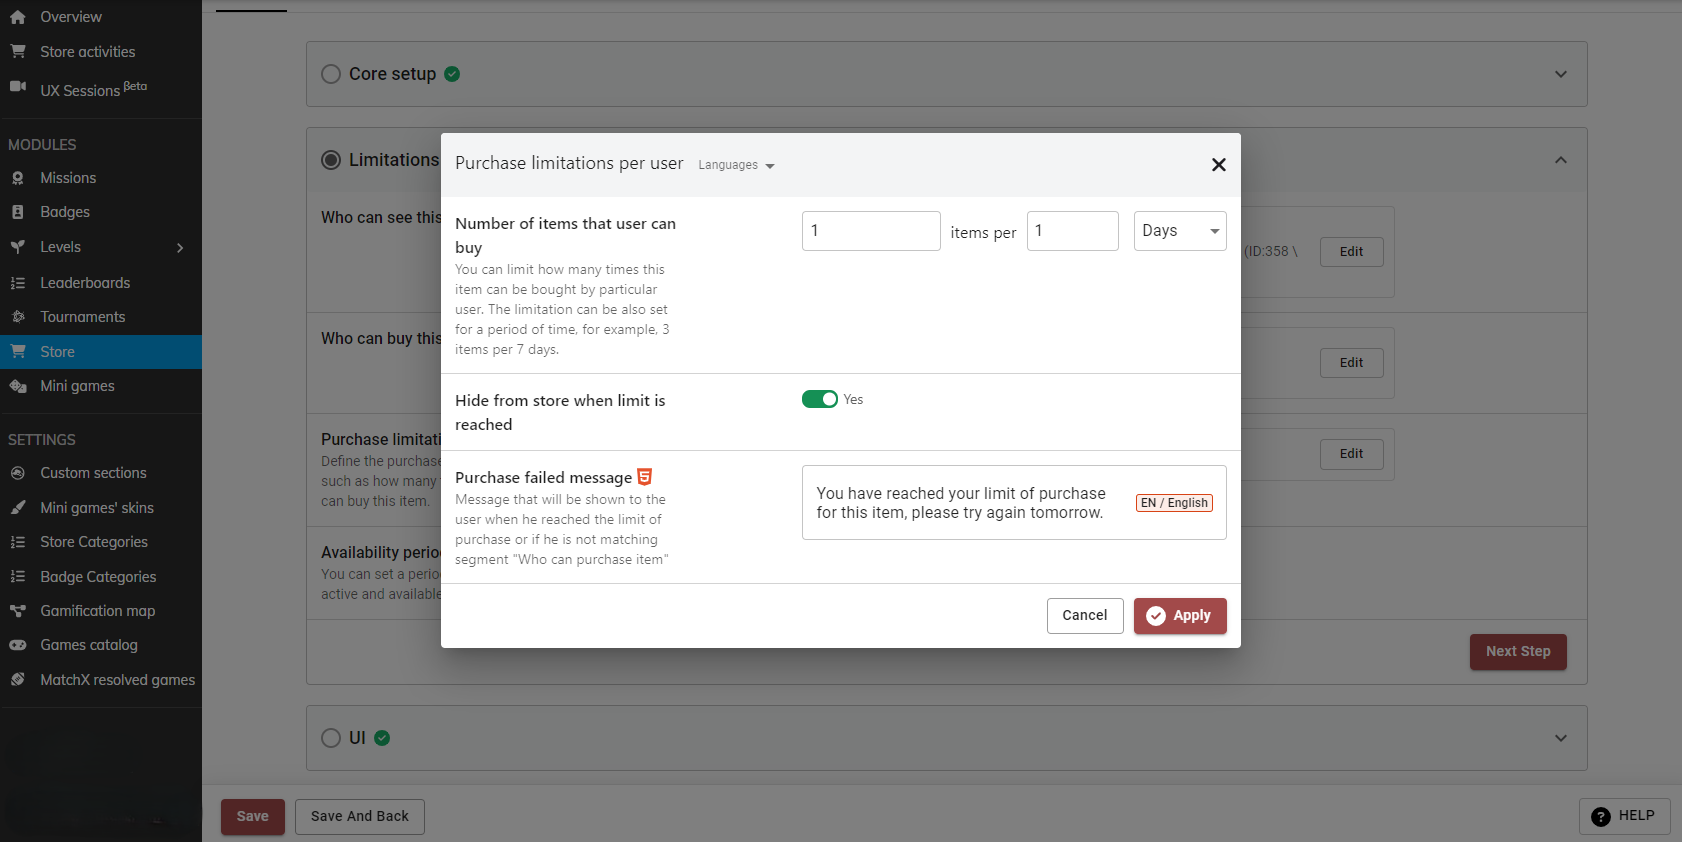Click the Mini games icon
The height and width of the screenshot is (842, 1682).
pyautogui.click(x=18, y=386)
